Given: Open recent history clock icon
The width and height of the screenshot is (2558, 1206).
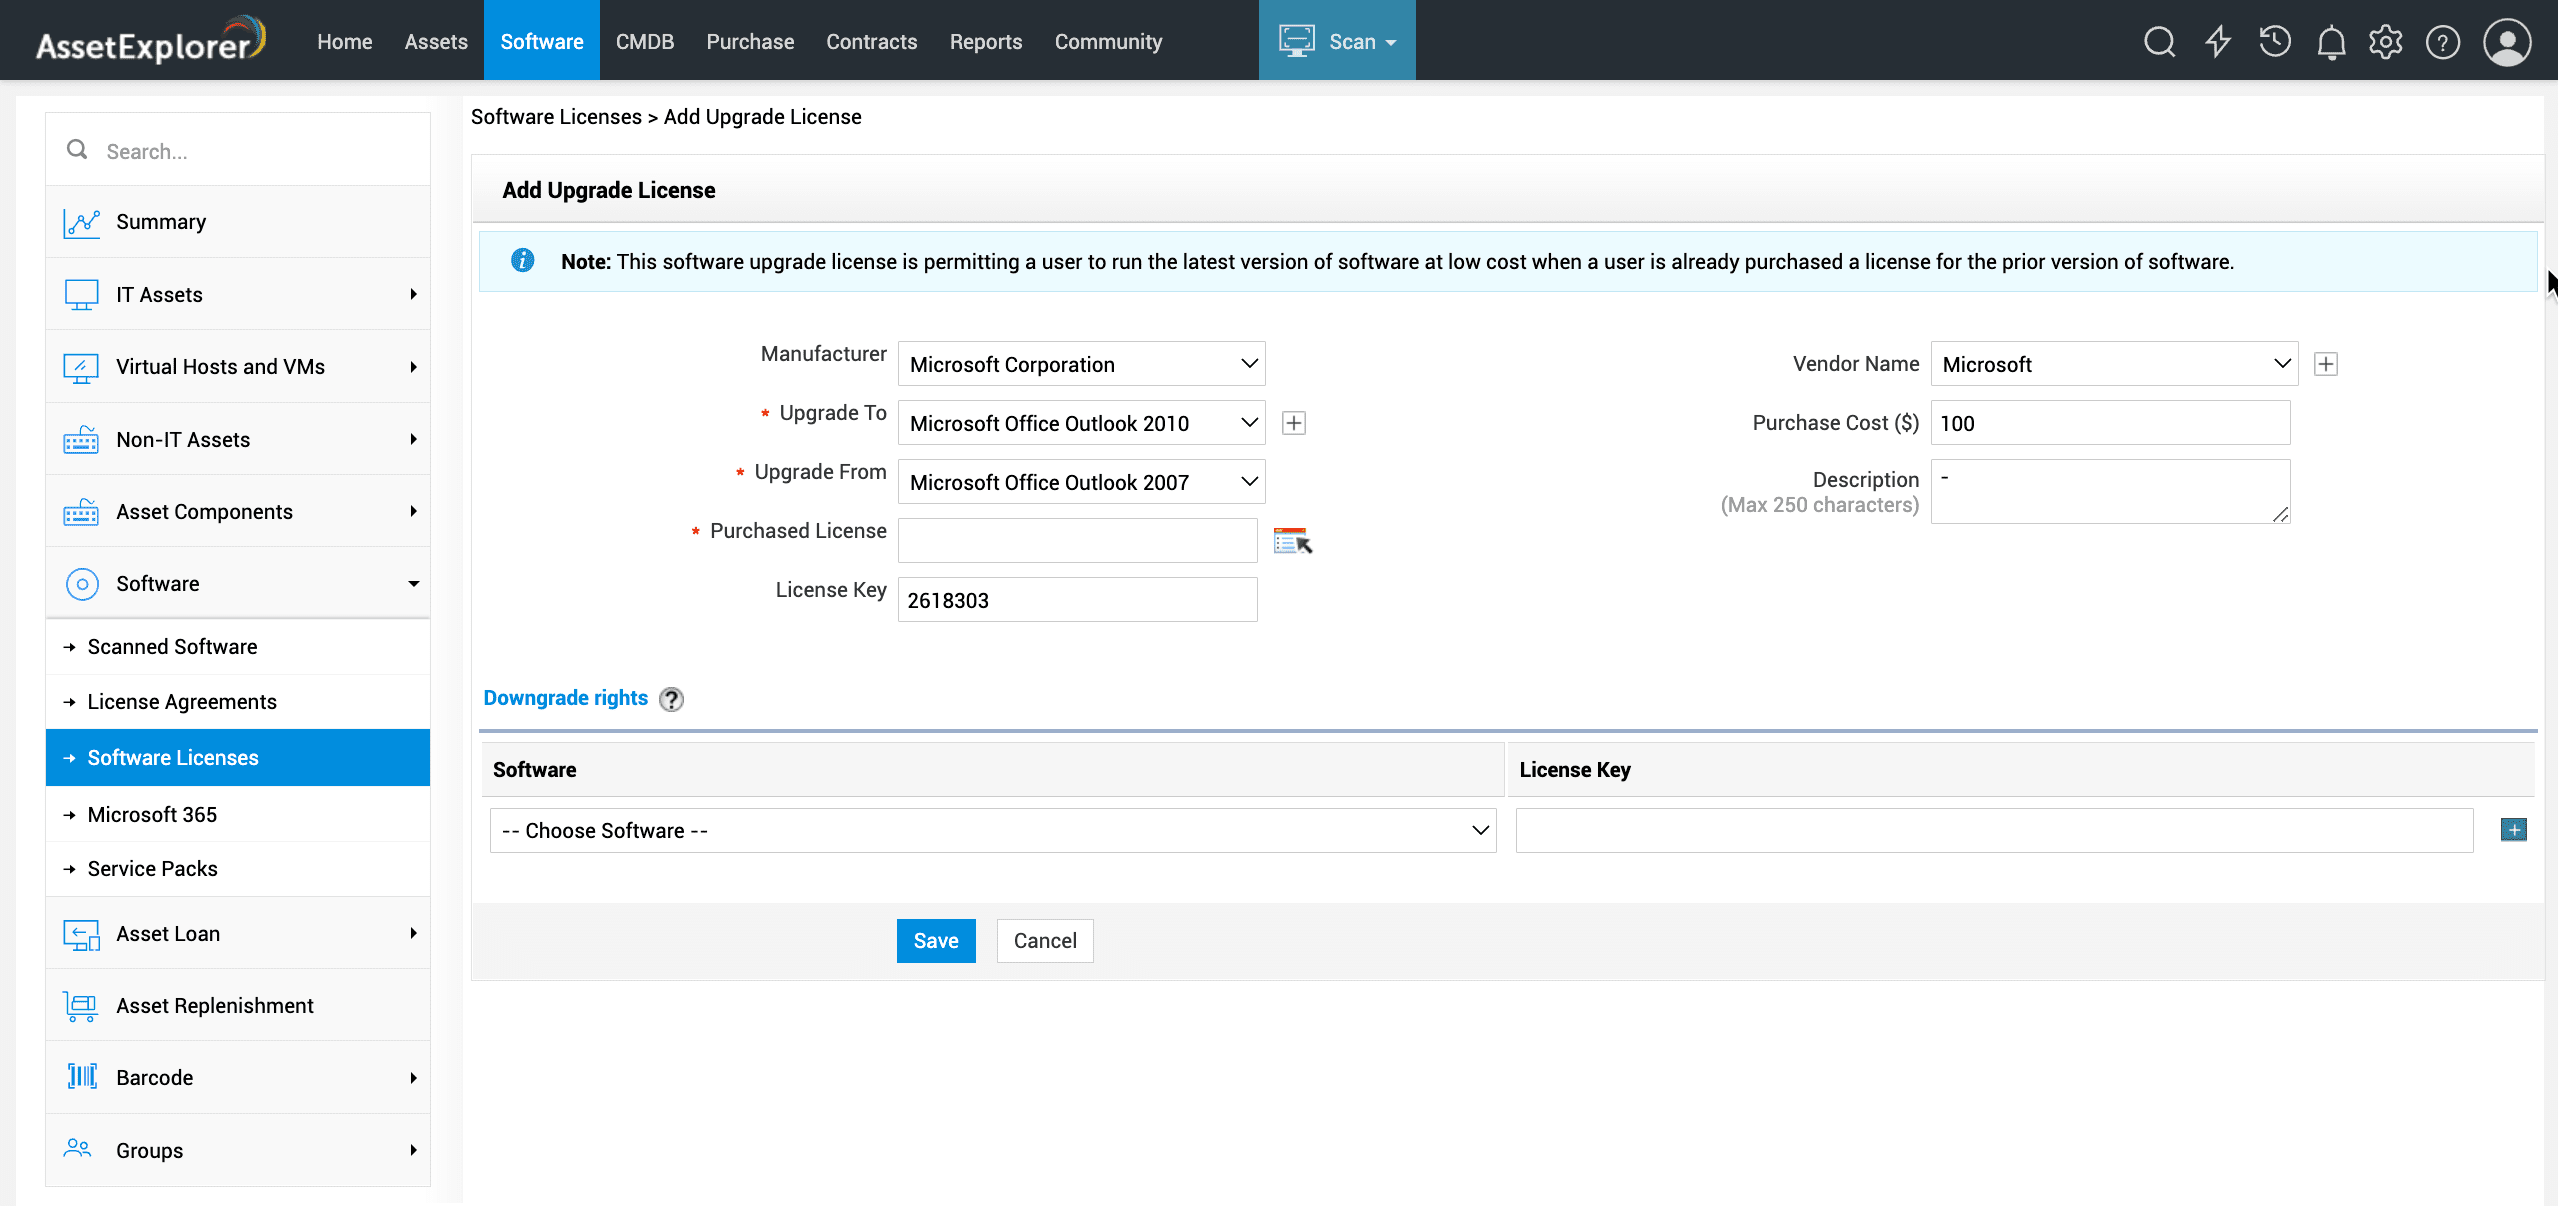Looking at the screenshot, I should (2275, 42).
